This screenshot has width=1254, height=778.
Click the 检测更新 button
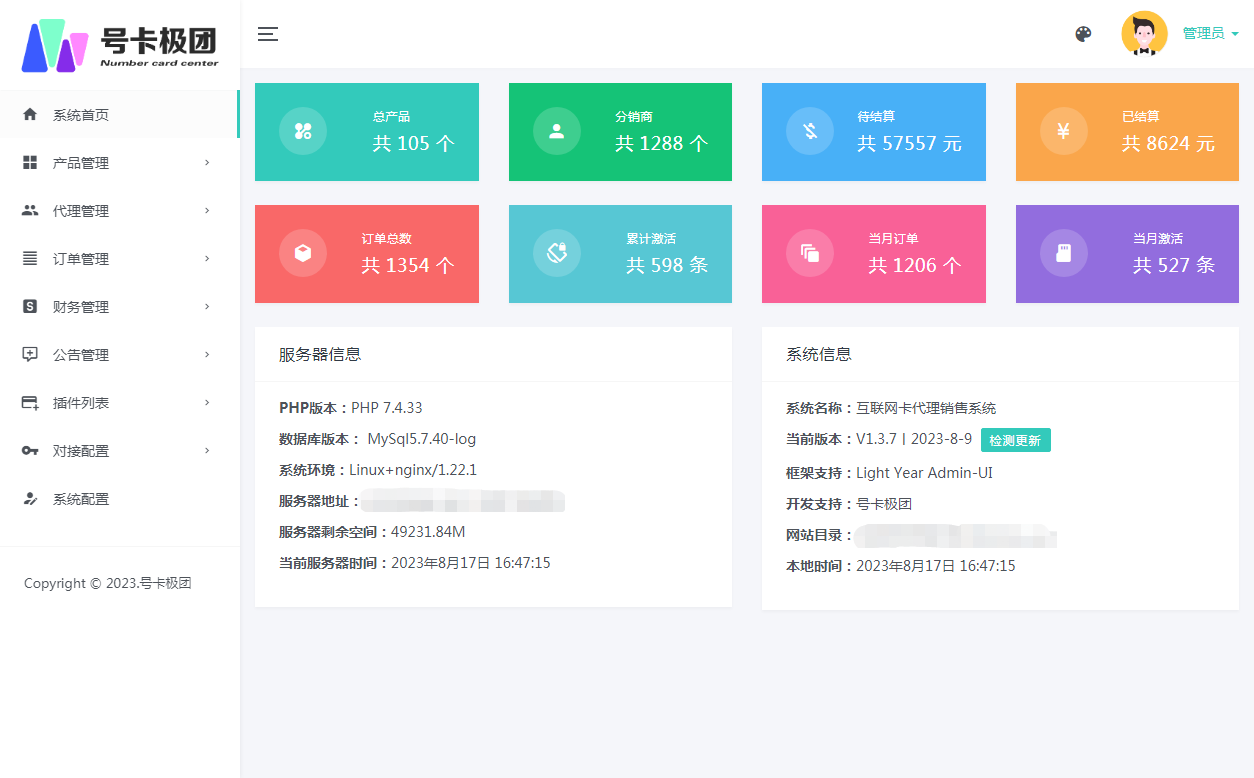coord(1015,440)
